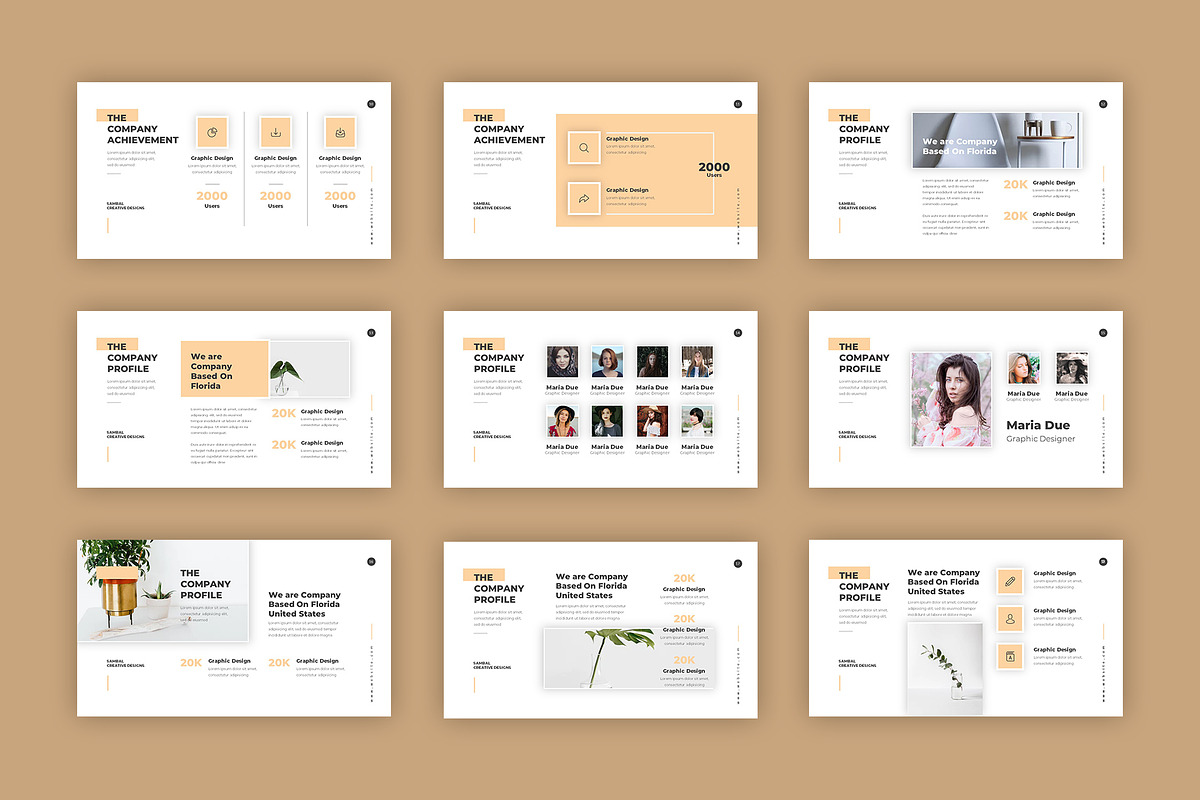Screen dimensions: 1200x800
Task: Click the pie chart icon tile
Action: (212, 133)
